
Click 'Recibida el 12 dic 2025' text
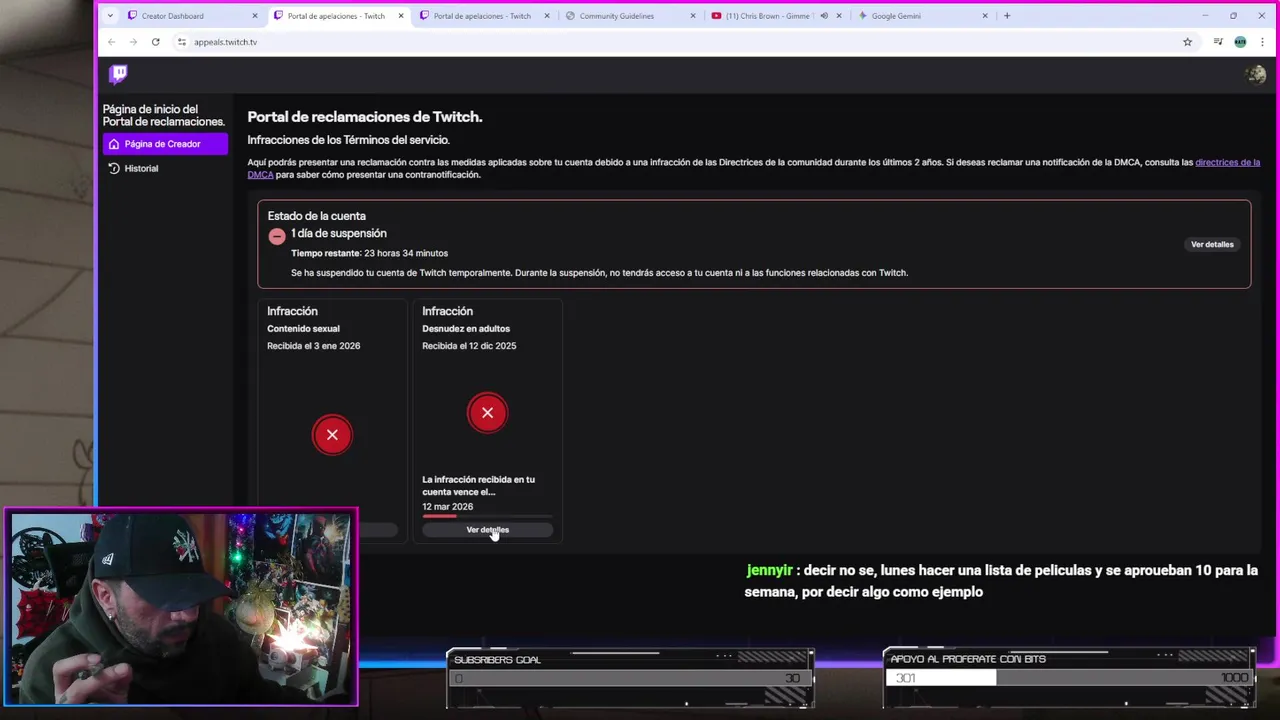point(469,346)
